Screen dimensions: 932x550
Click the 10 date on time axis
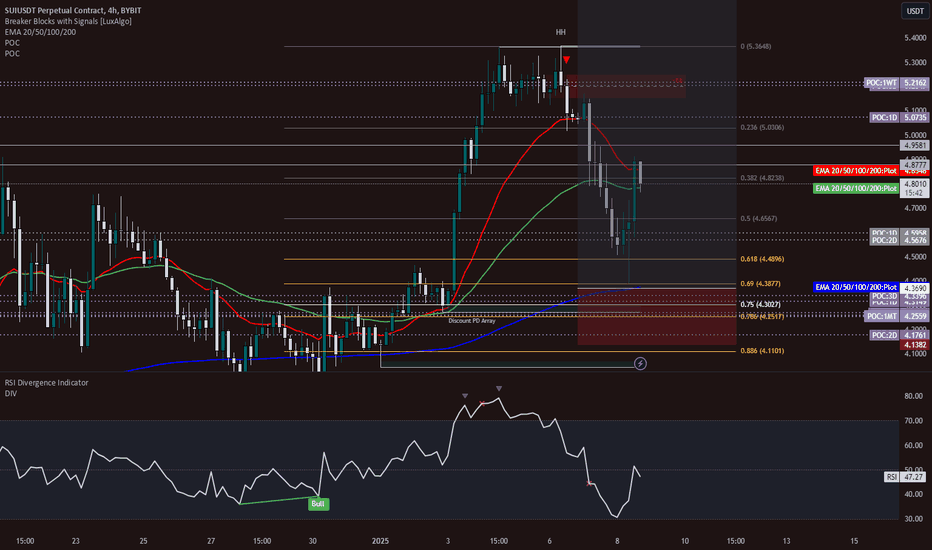685,541
